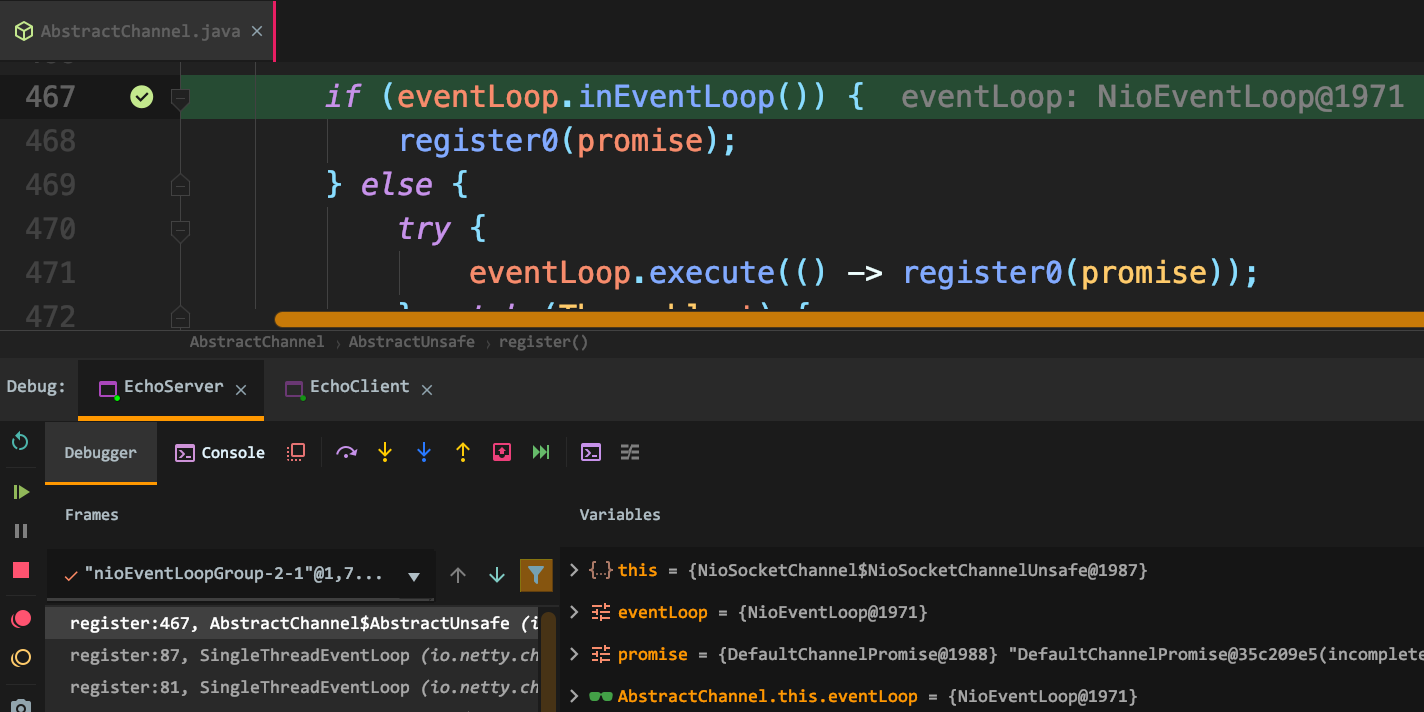Click line number 471 in the gutter
Screen dimensions: 1424x712
coord(50,273)
